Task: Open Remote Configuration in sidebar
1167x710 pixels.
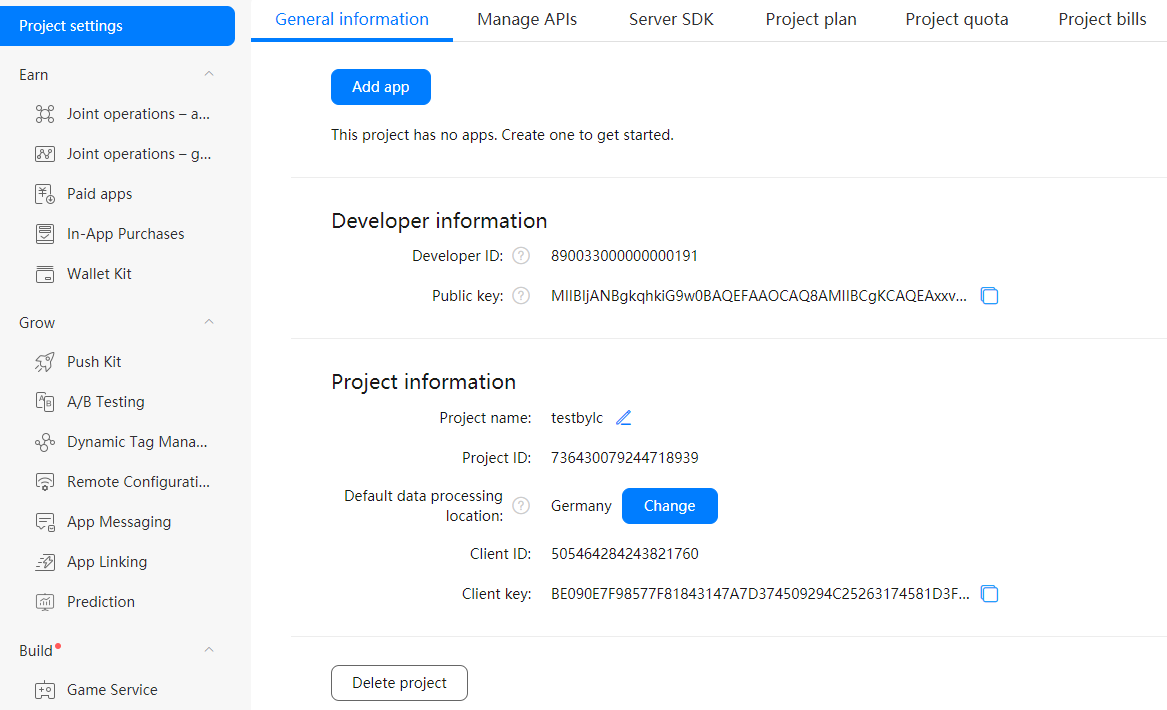Action: (x=138, y=482)
